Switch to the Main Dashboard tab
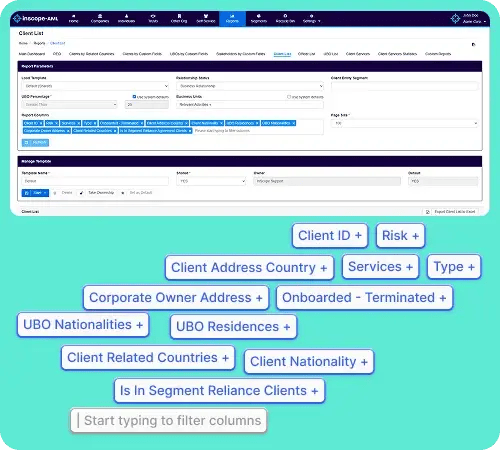The image size is (500, 450). [32, 54]
